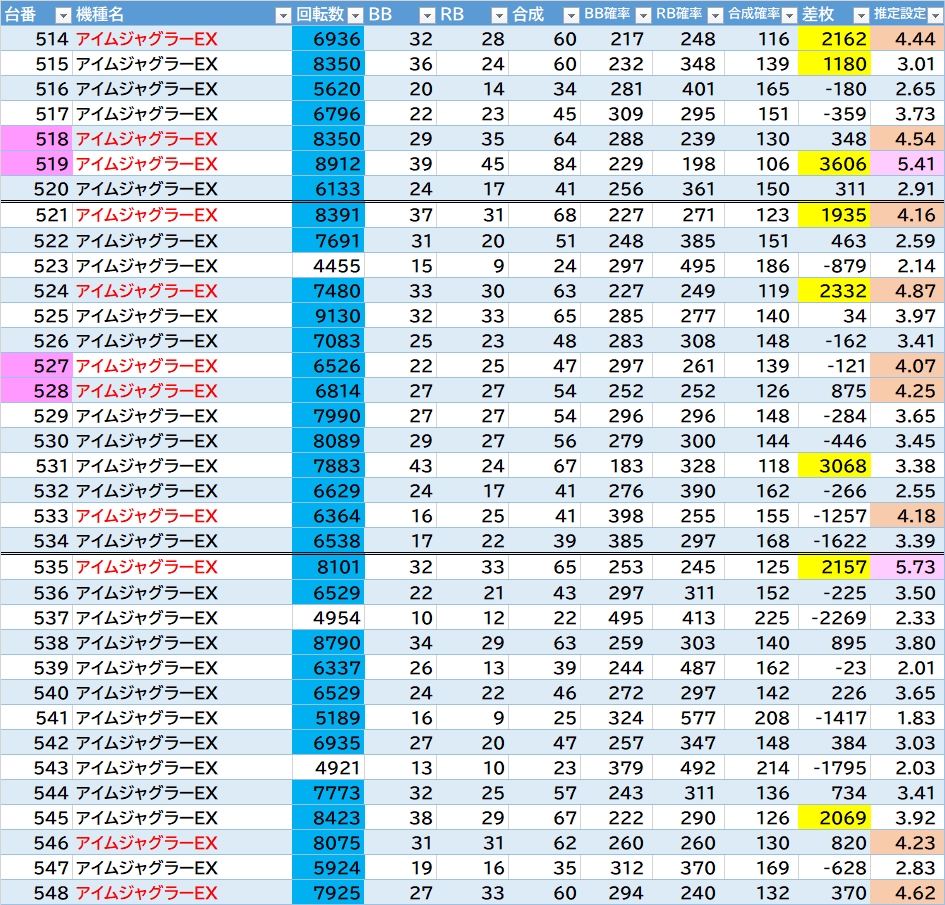The image size is (945, 905).
Task: Click the yellow 差枚 cell showing 3606
Action: [x=834, y=164]
